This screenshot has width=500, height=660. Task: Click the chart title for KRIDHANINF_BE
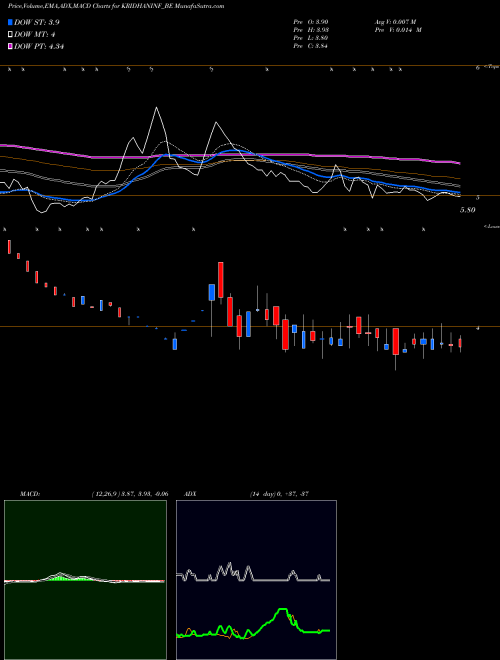click(116, 6)
